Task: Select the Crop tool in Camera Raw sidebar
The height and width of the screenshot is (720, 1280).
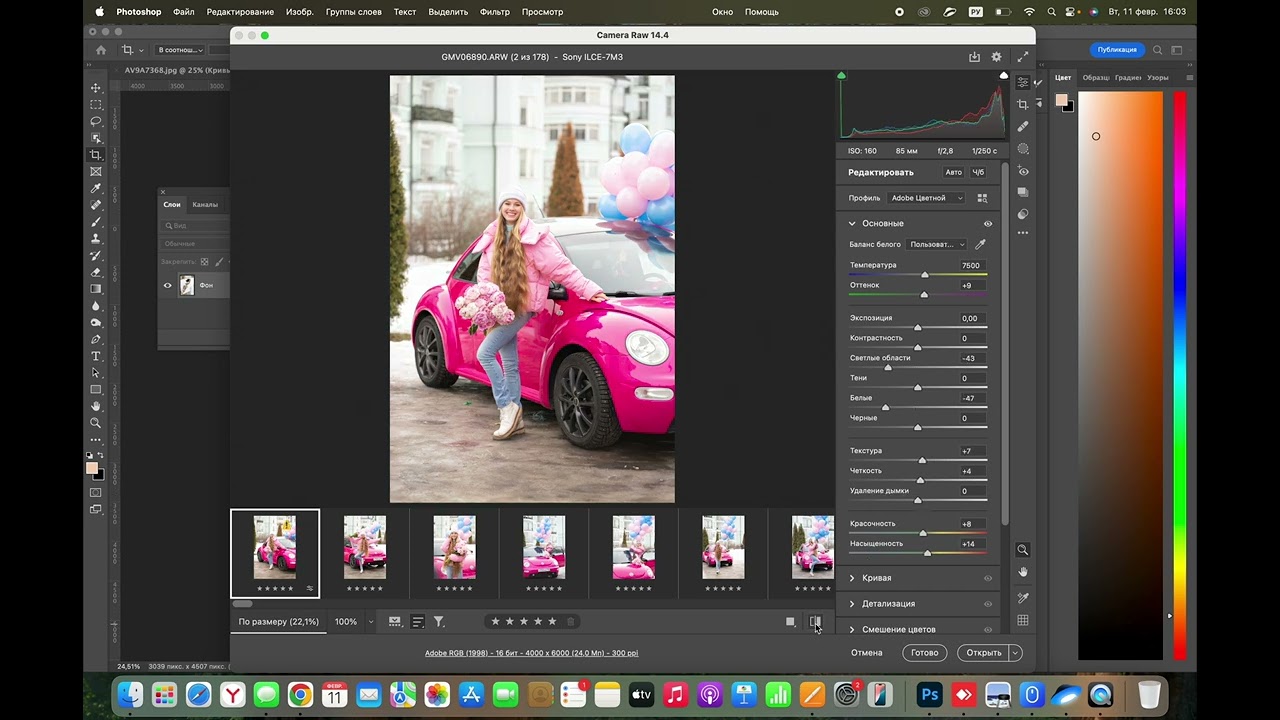Action: pos(1022,104)
